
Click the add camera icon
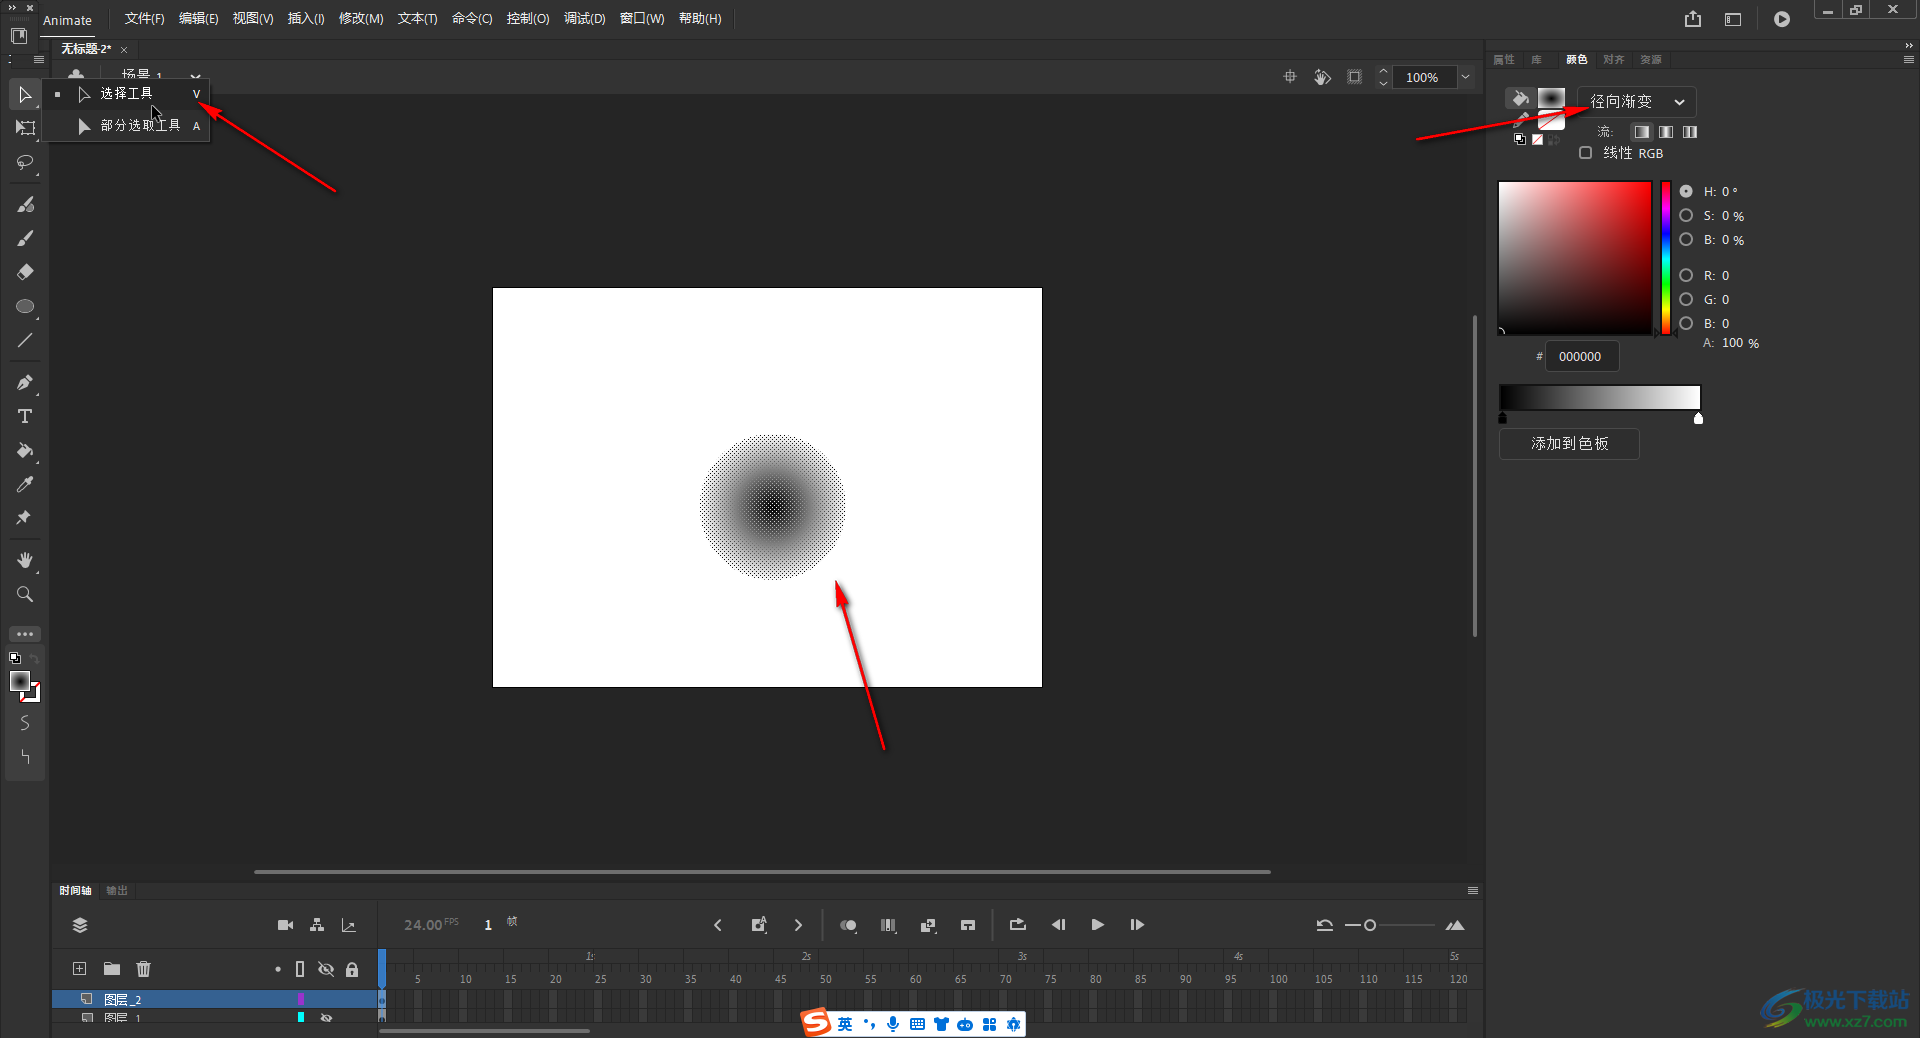click(285, 925)
